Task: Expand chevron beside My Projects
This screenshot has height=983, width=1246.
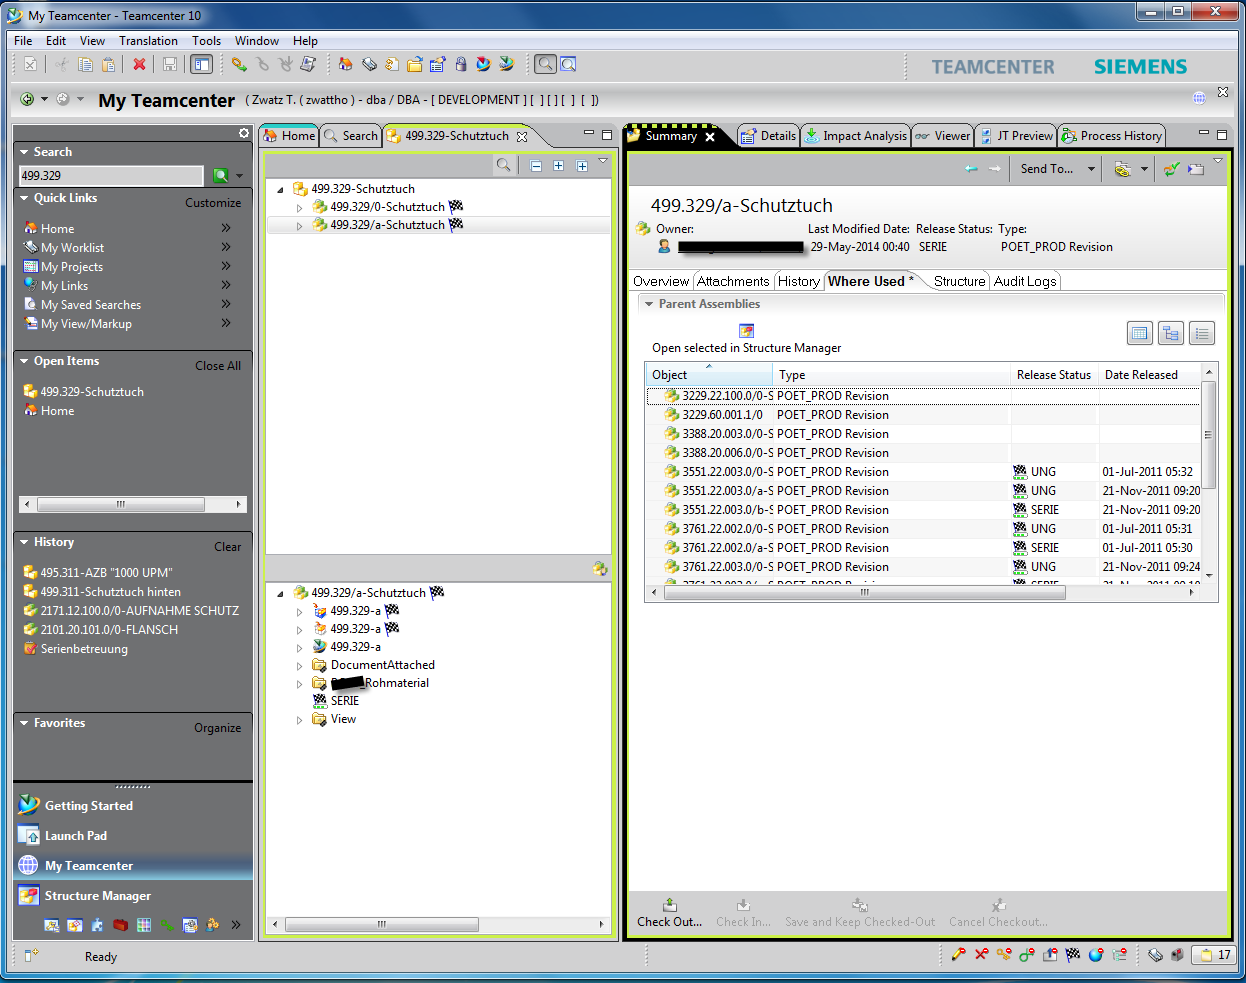Action: (226, 266)
